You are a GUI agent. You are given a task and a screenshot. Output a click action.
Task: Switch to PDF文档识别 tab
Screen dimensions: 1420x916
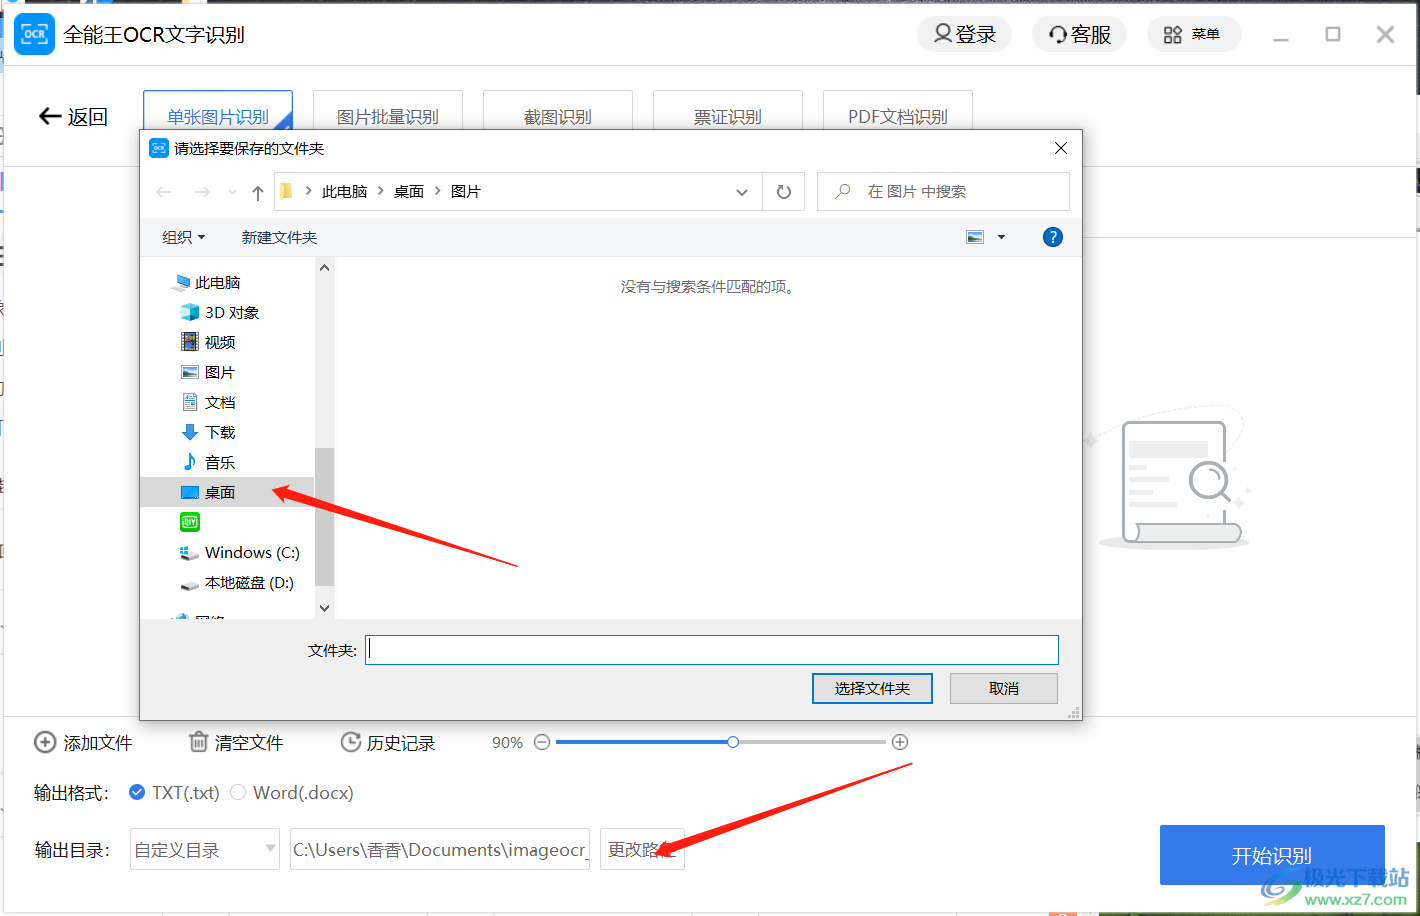pos(898,117)
